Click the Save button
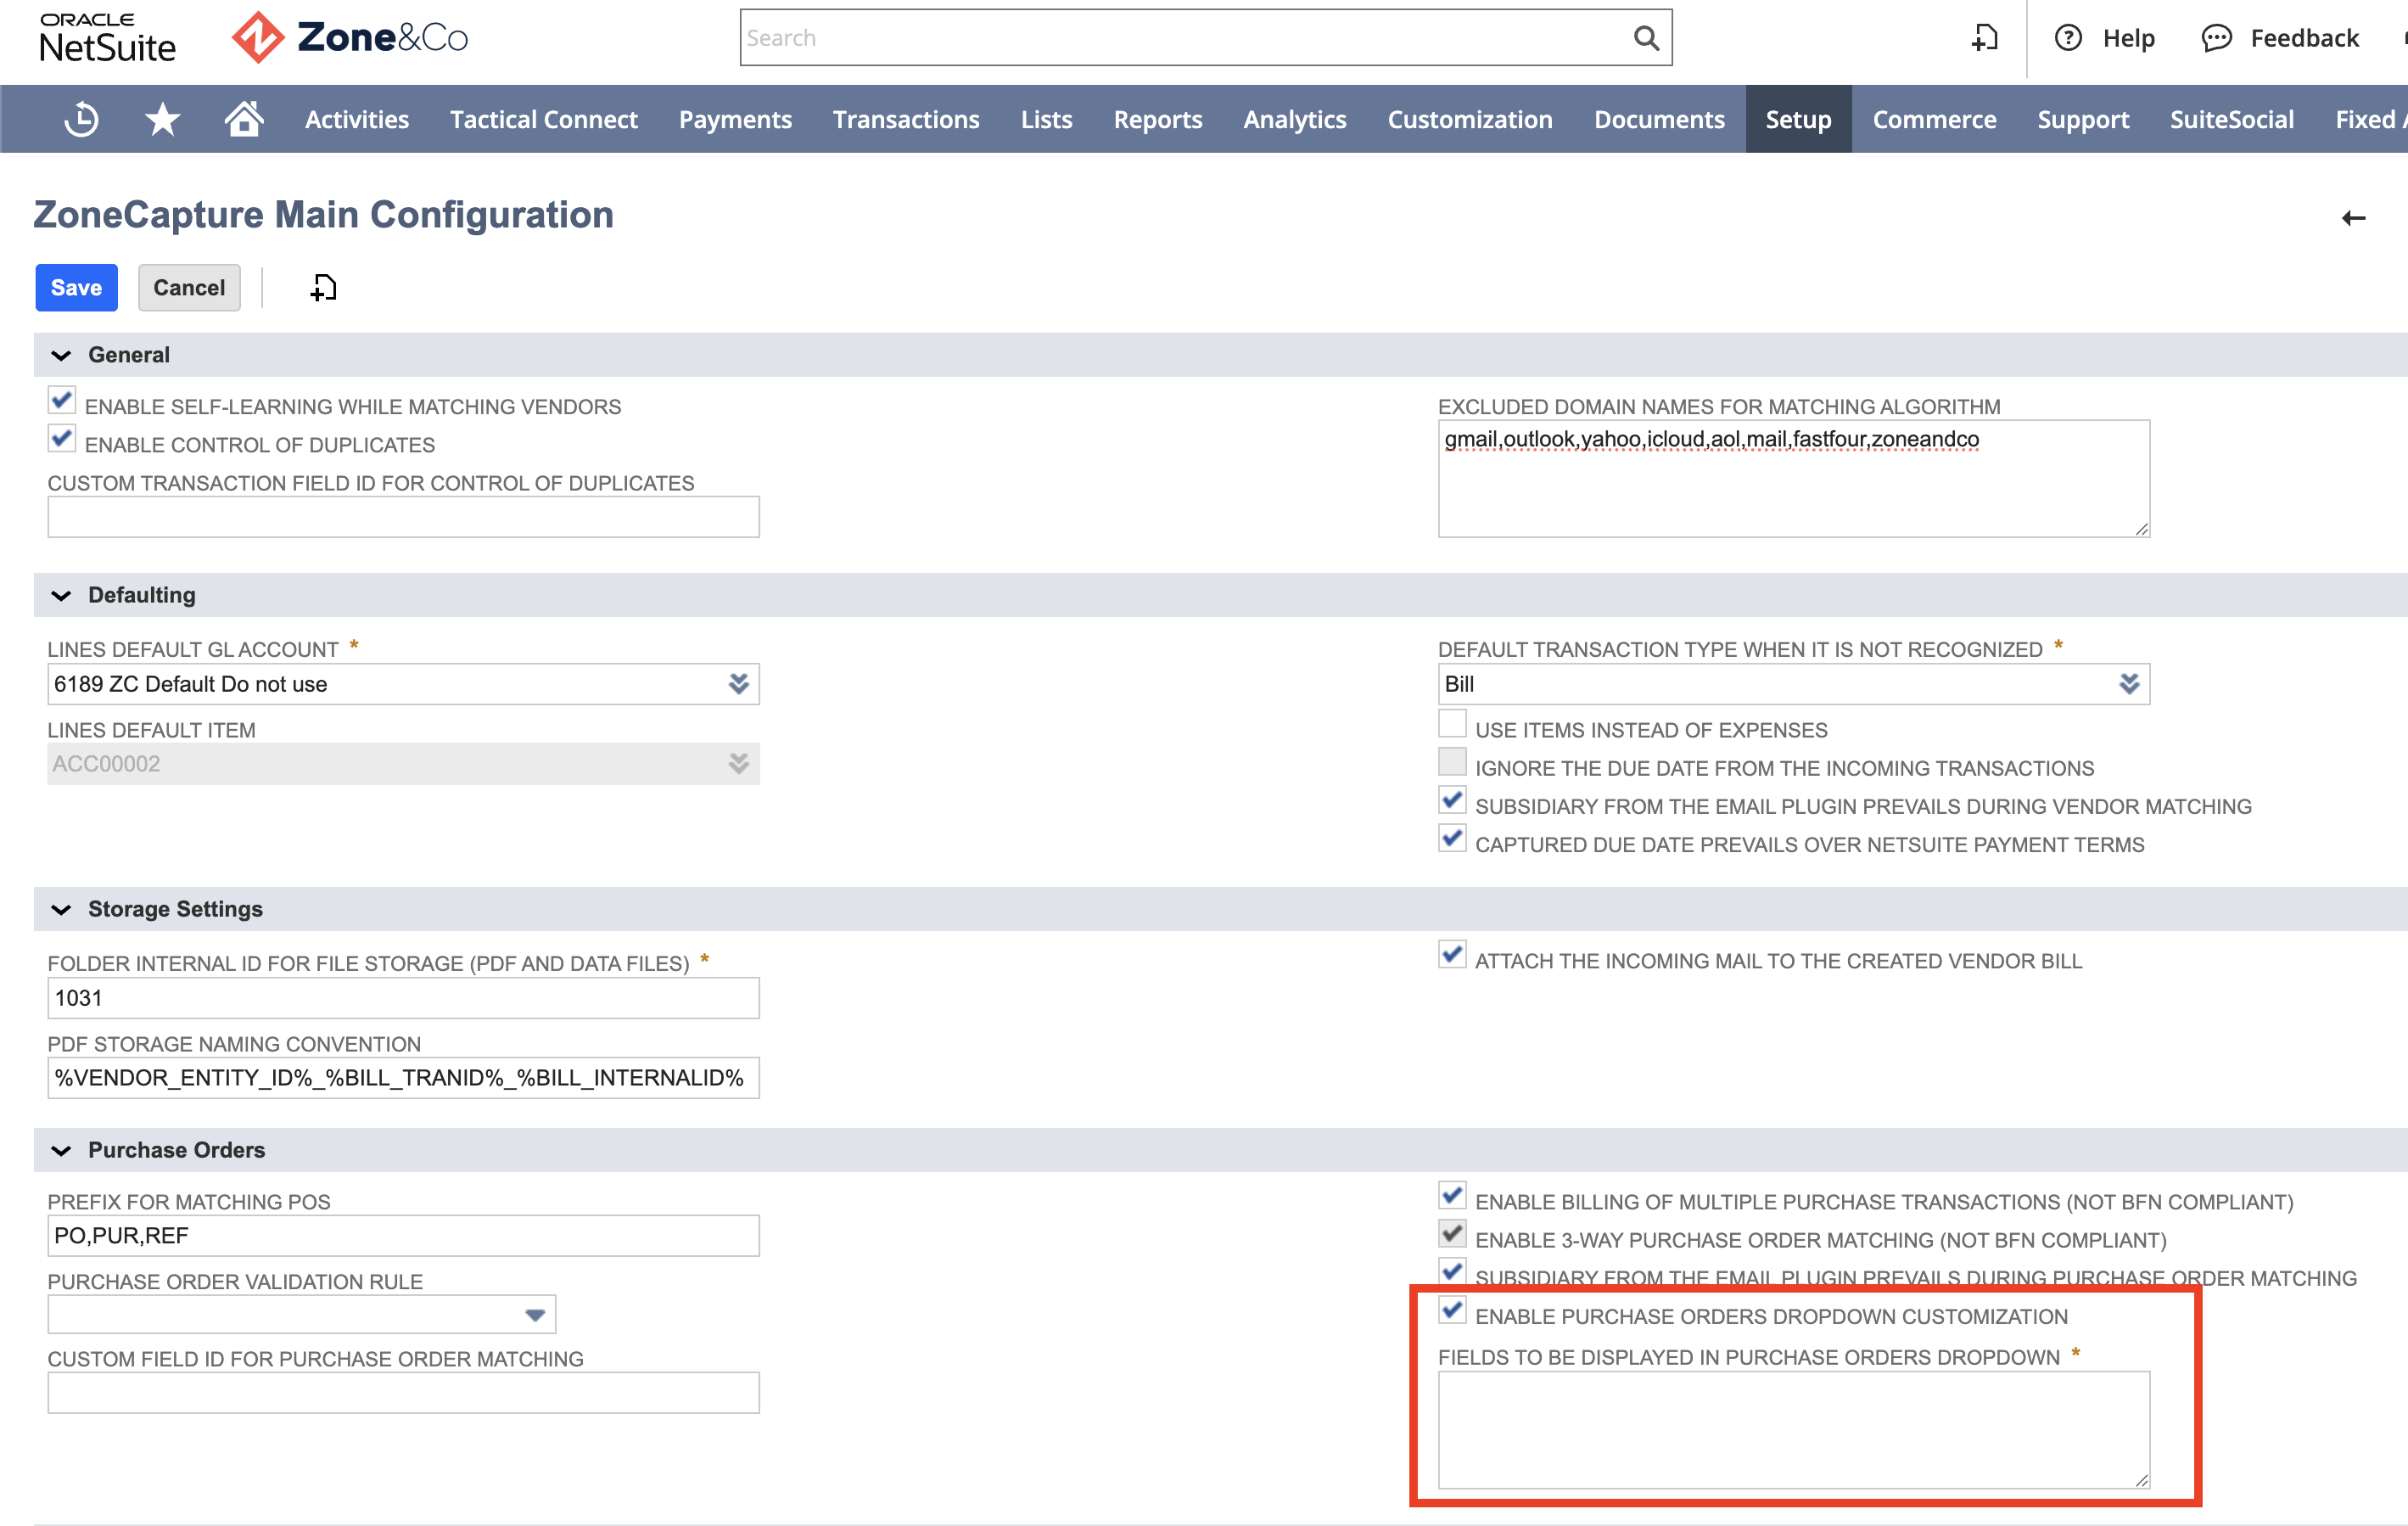This screenshot has height=1526, width=2408. click(x=76, y=288)
